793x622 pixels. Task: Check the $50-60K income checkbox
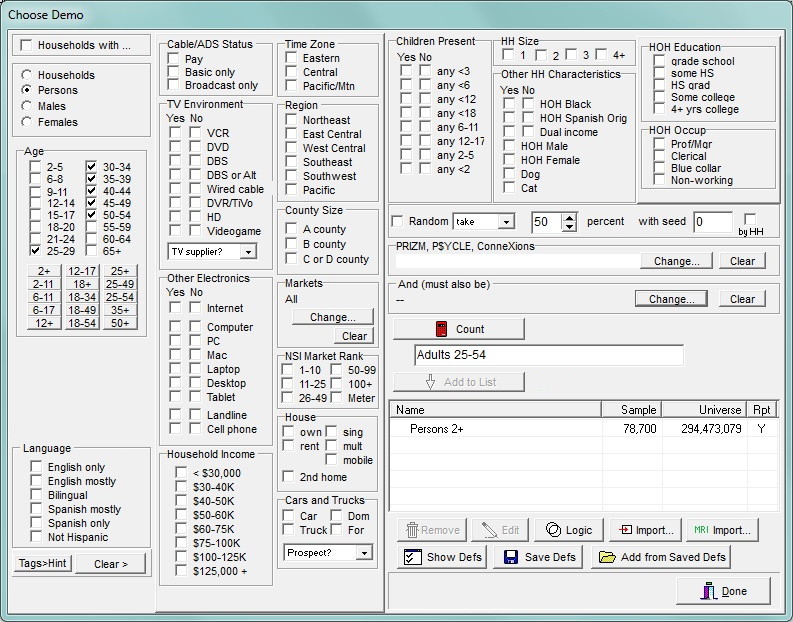tap(181, 514)
